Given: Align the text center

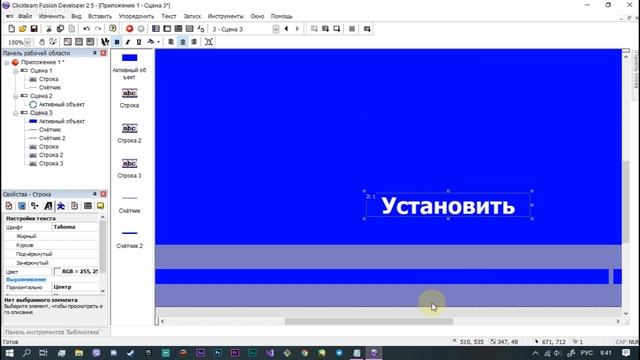Looking at the screenshot, I should click(182, 42).
